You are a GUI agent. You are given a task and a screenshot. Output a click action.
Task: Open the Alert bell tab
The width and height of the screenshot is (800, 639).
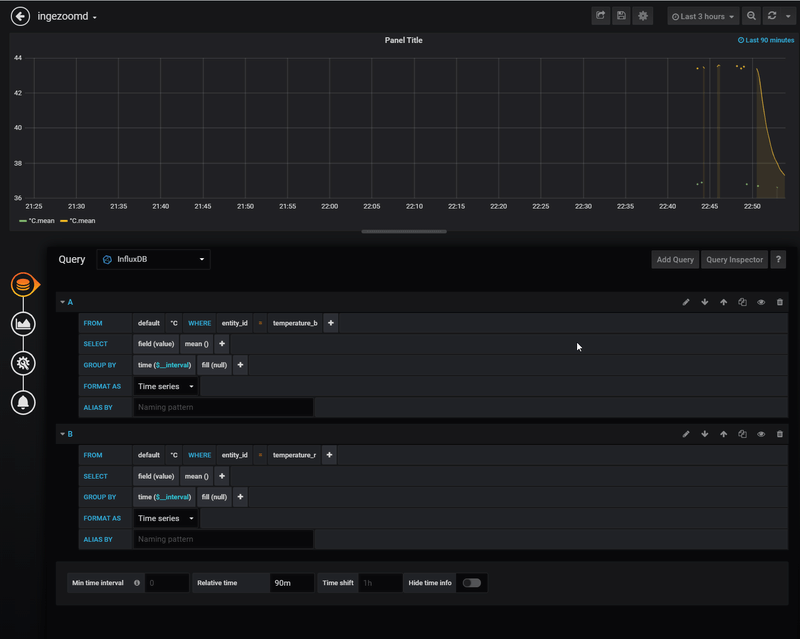[23, 402]
